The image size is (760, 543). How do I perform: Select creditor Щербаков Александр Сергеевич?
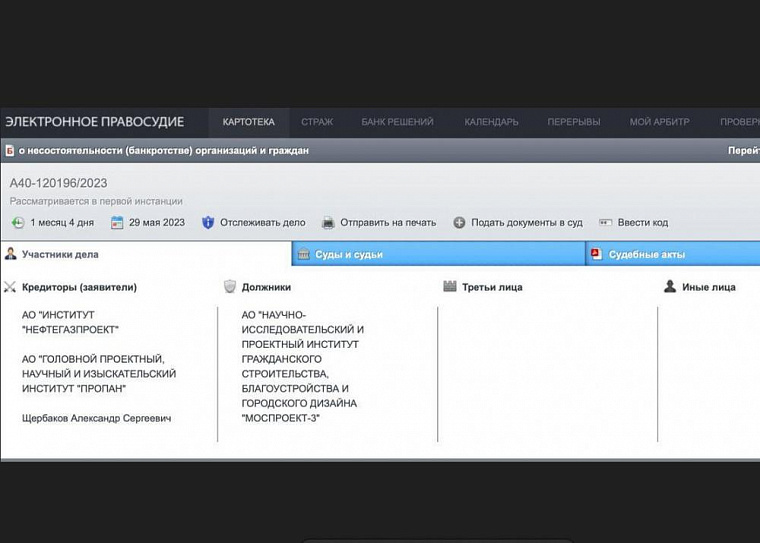(x=96, y=418)
